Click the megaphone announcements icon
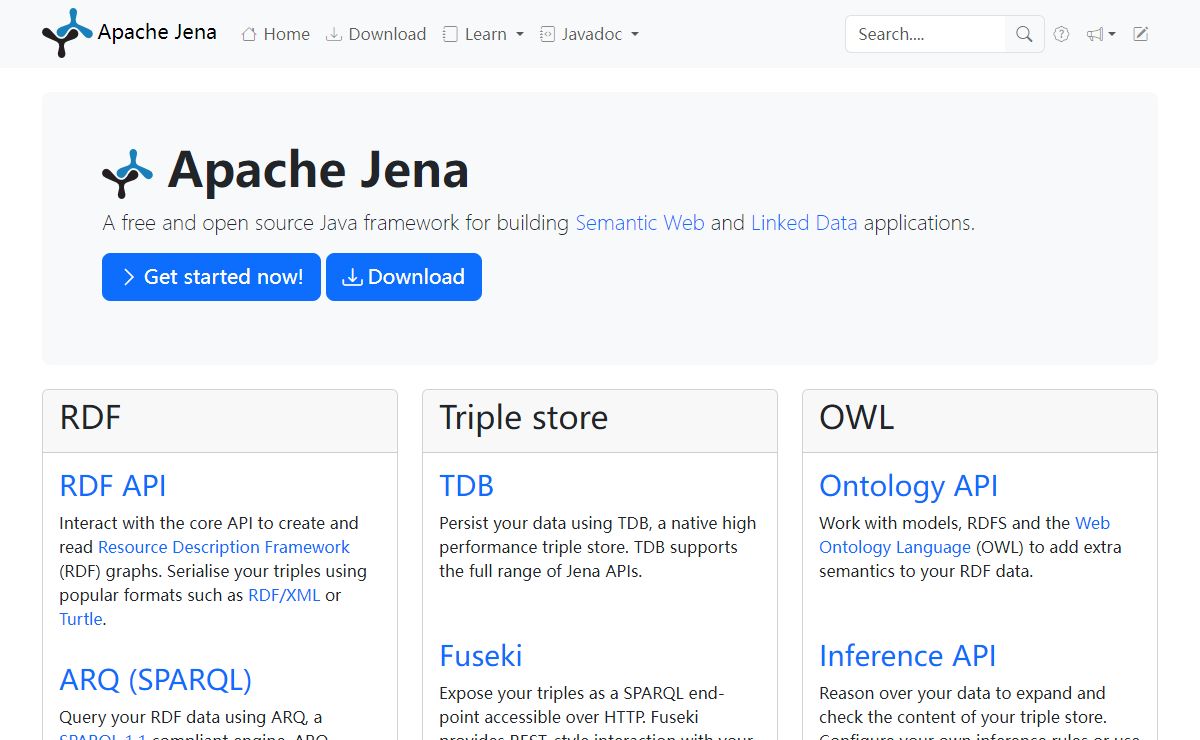The image size is (1200, 740). coord(1095,34)
